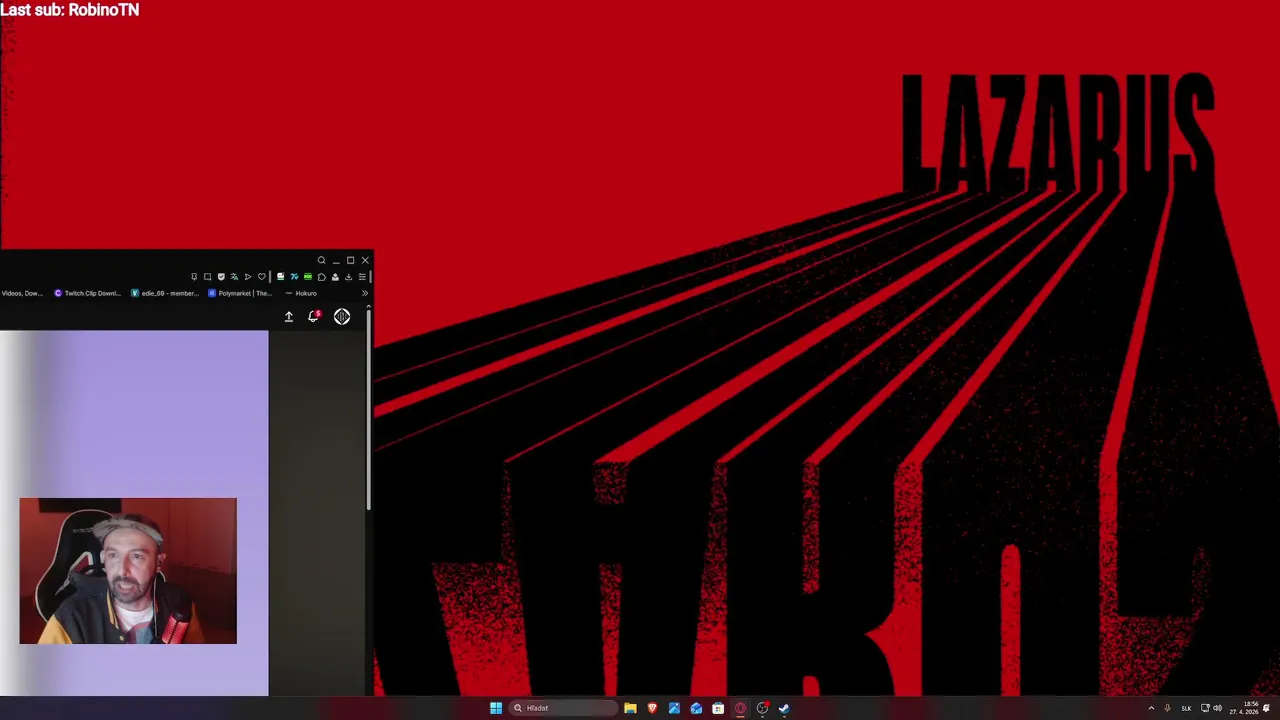
Task: Click the Hľadať taskbar search box
Action: 563,708
